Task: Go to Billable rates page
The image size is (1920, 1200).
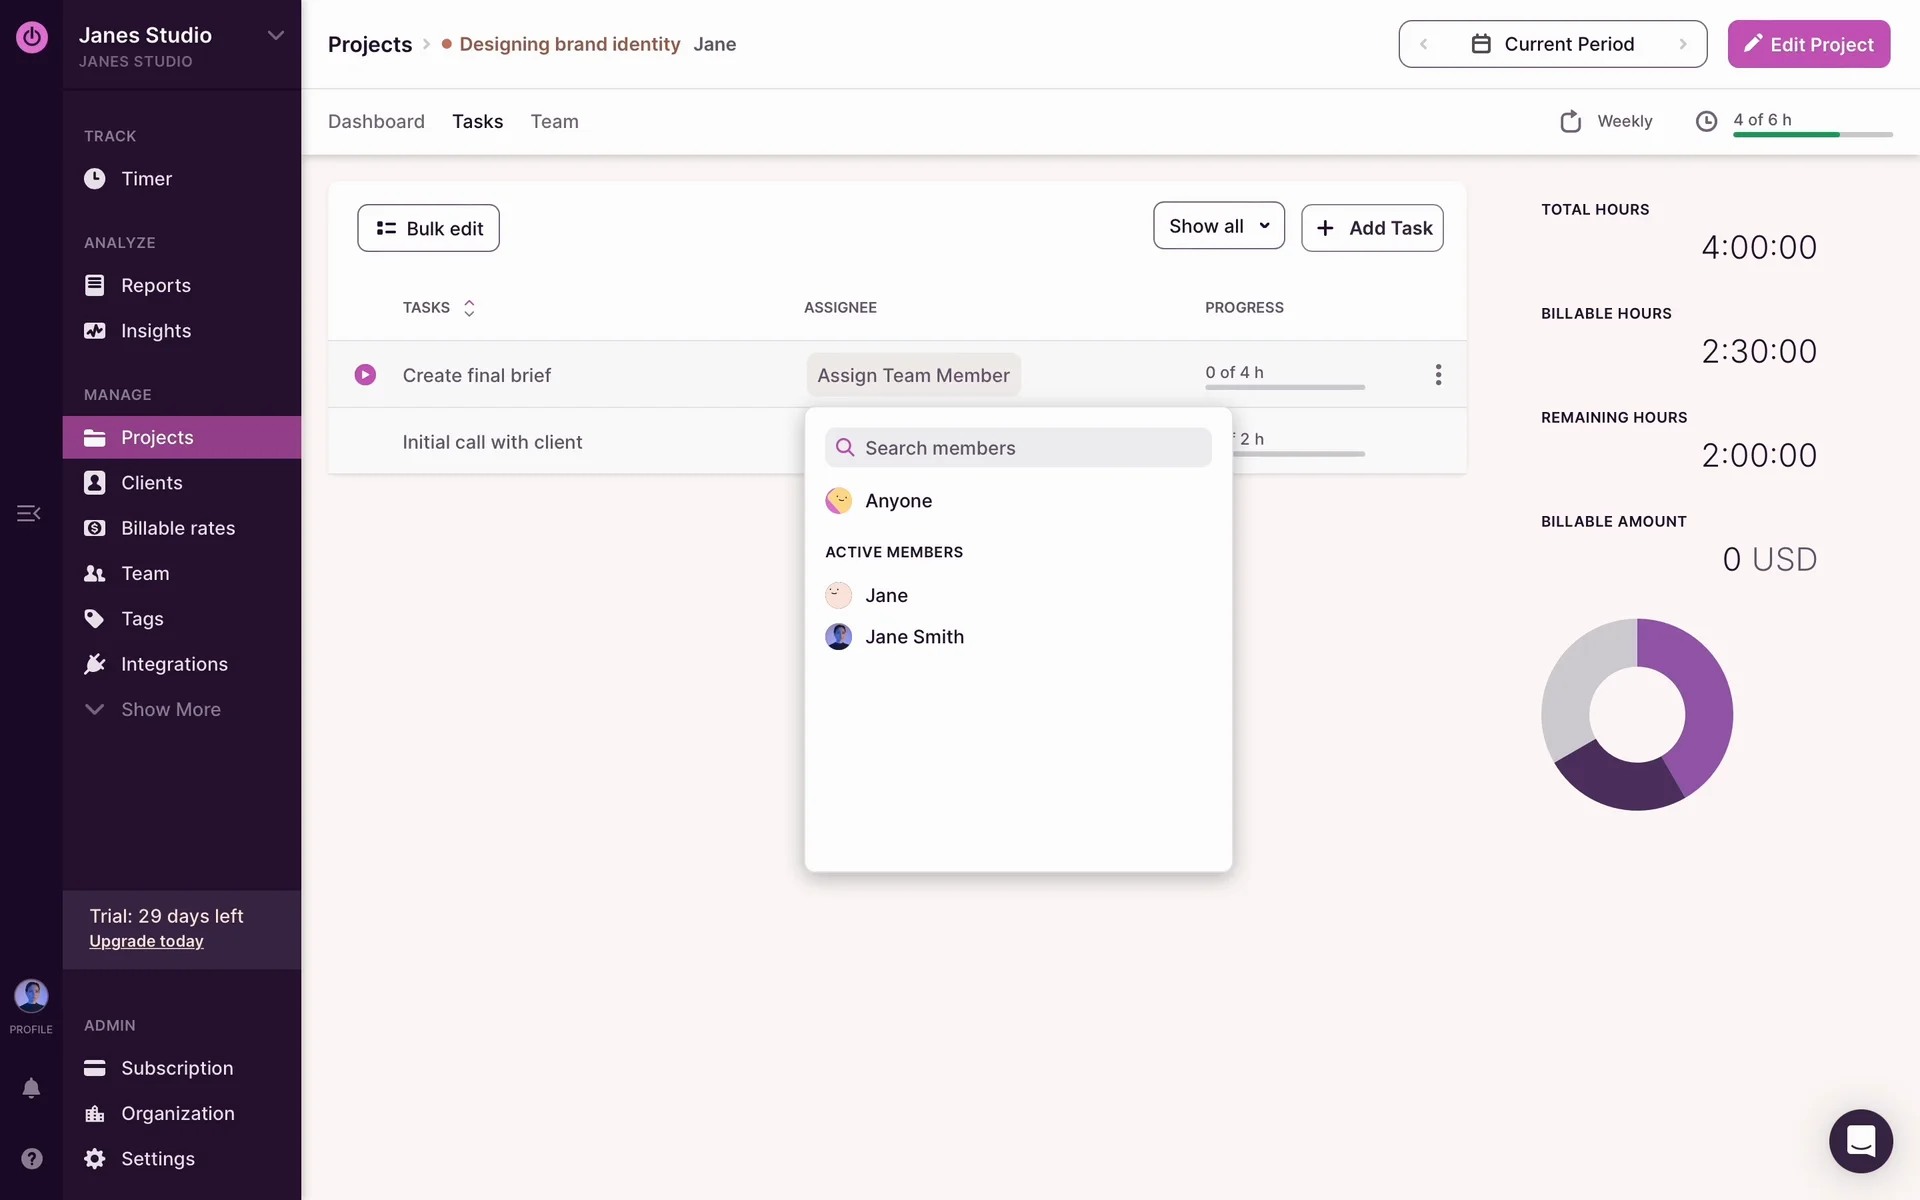Action: point(177,528)
